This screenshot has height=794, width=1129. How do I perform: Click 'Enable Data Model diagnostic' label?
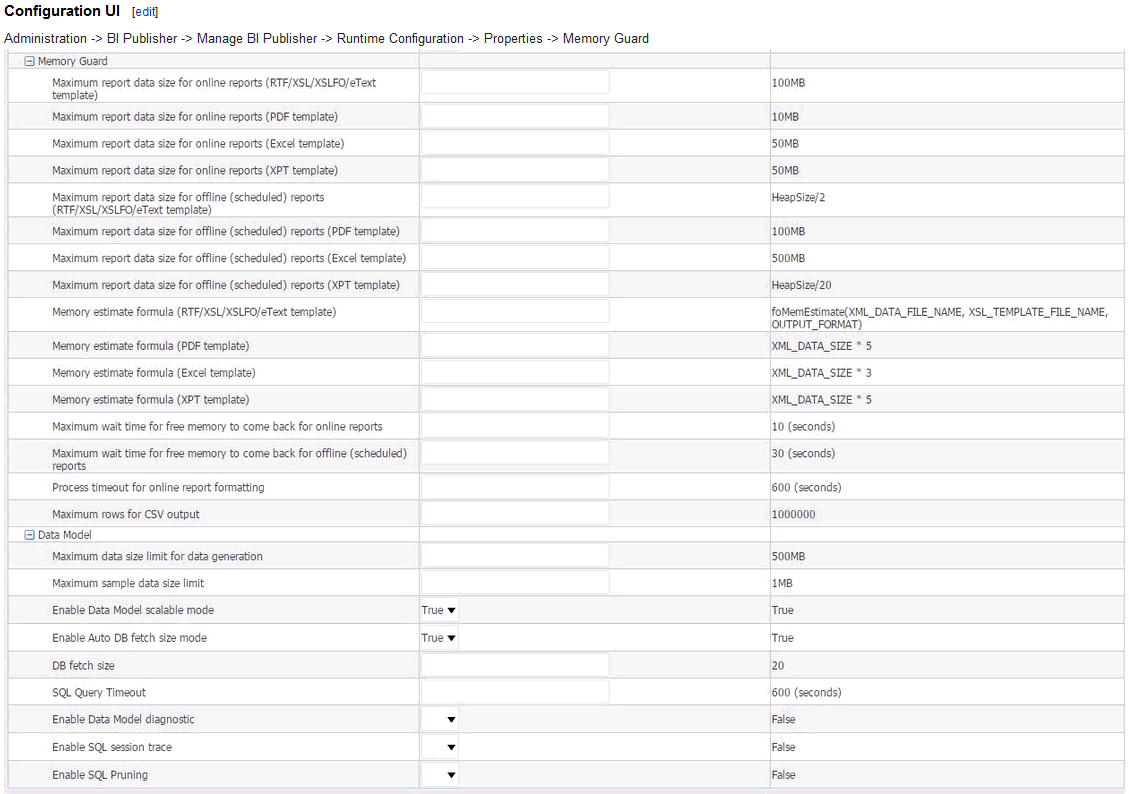(x=123, y=719)
